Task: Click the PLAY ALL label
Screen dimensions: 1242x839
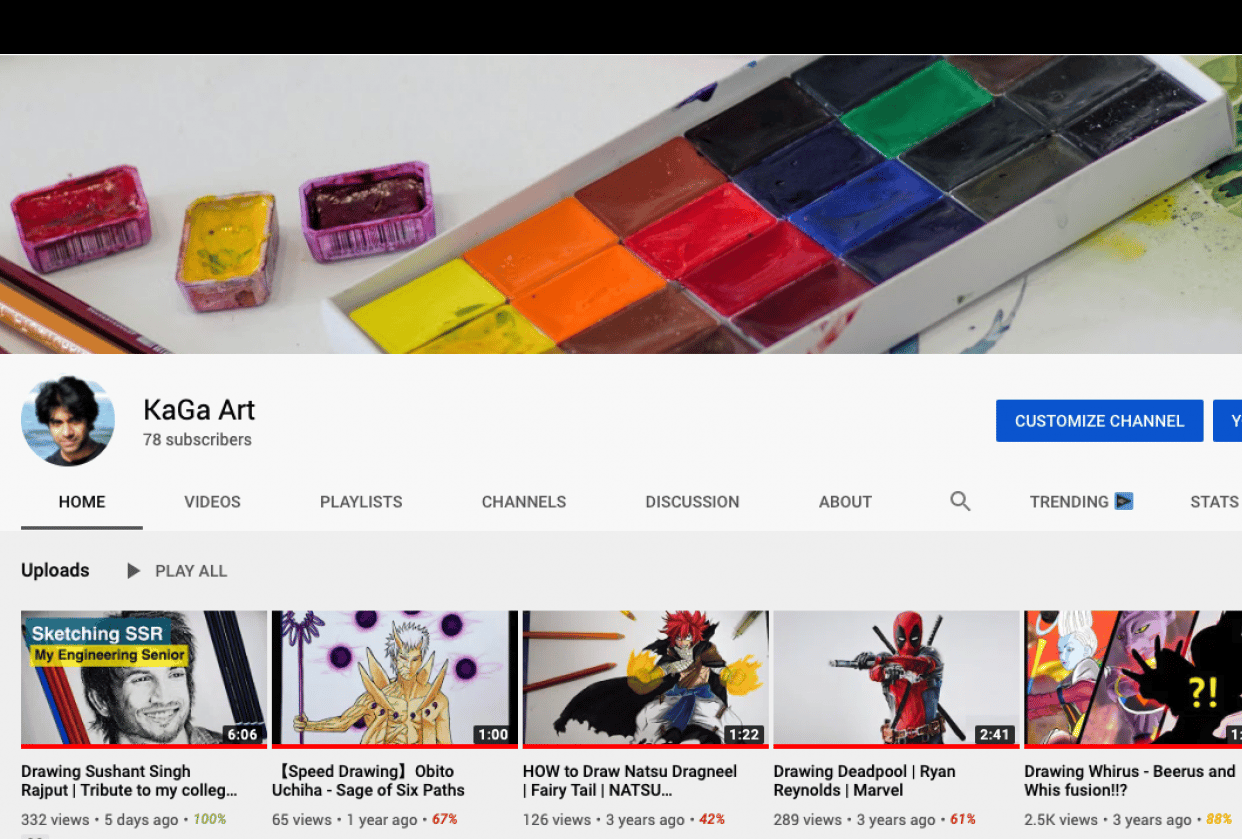Action: [x=191, y=570]
